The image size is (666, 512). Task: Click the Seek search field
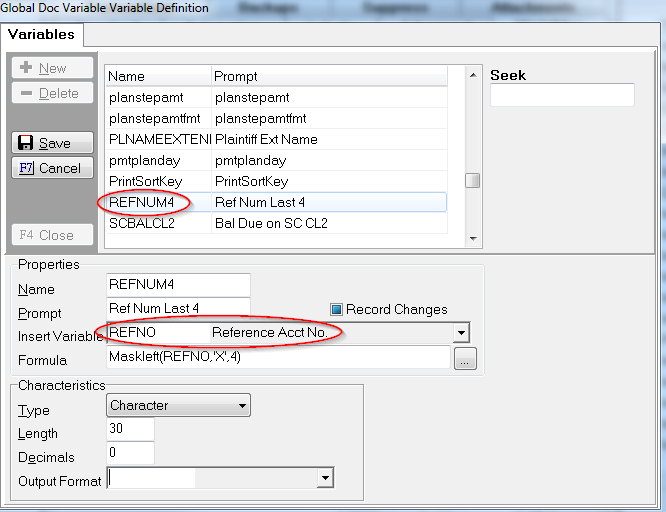[562, 95]
